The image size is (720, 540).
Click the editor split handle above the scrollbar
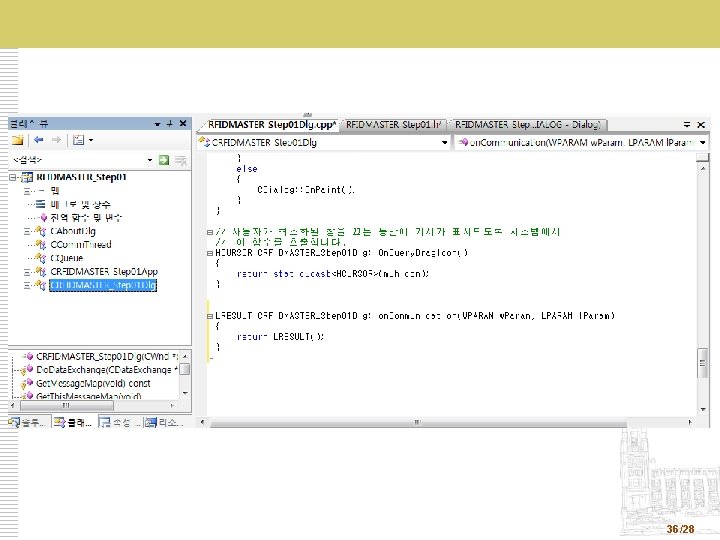click(703, 158)
